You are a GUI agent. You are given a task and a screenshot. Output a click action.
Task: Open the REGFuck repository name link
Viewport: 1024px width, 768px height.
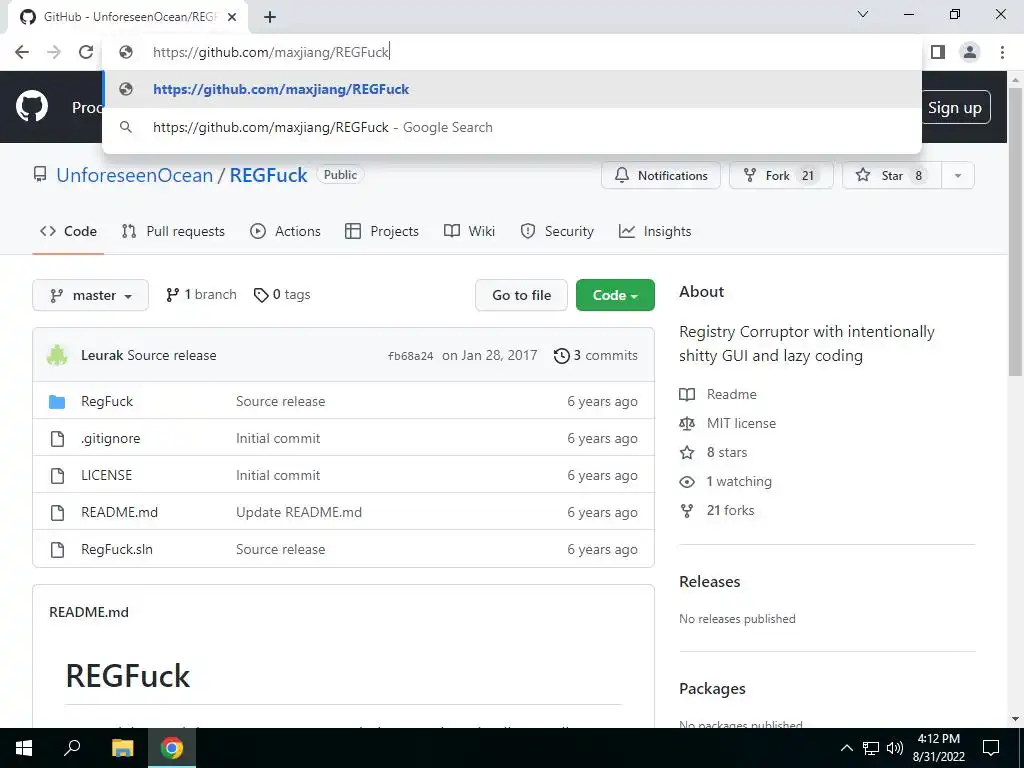pos(268,175)
